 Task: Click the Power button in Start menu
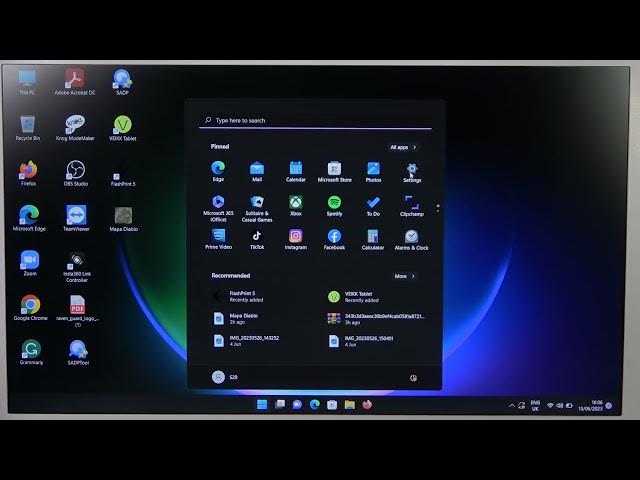(413, 378)
